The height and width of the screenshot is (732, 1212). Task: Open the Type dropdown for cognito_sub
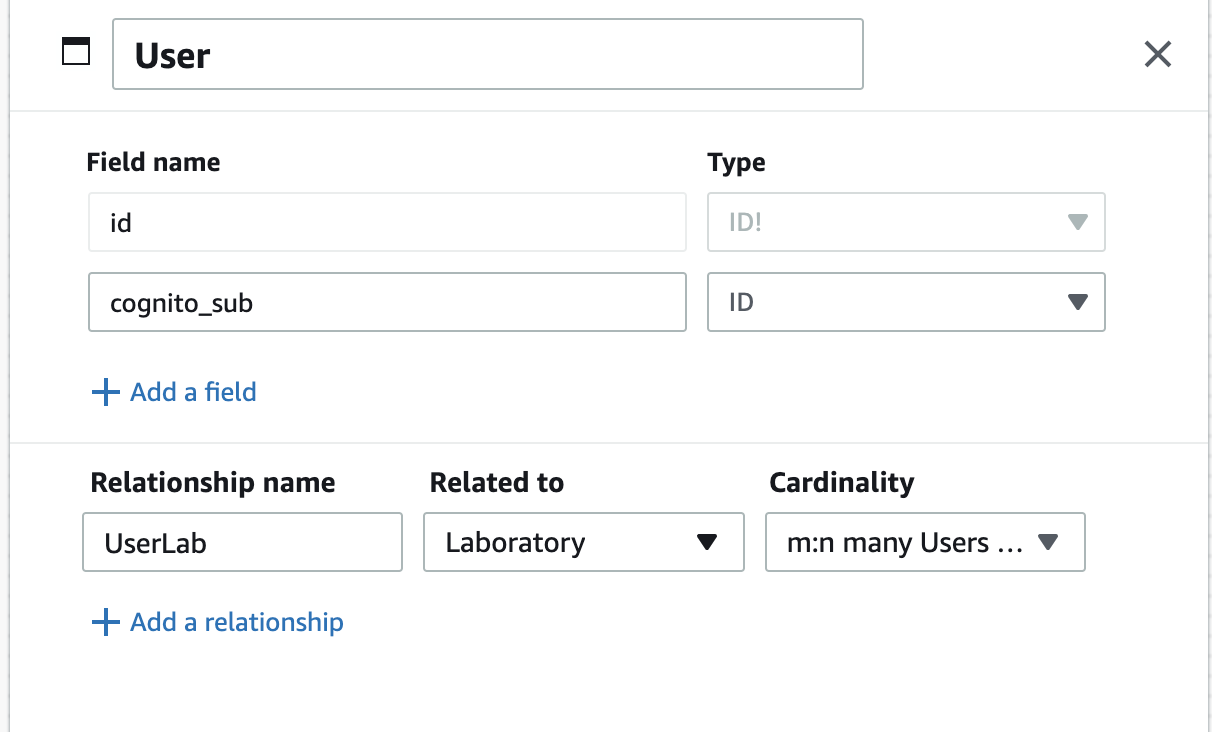[x=905, y=302]
